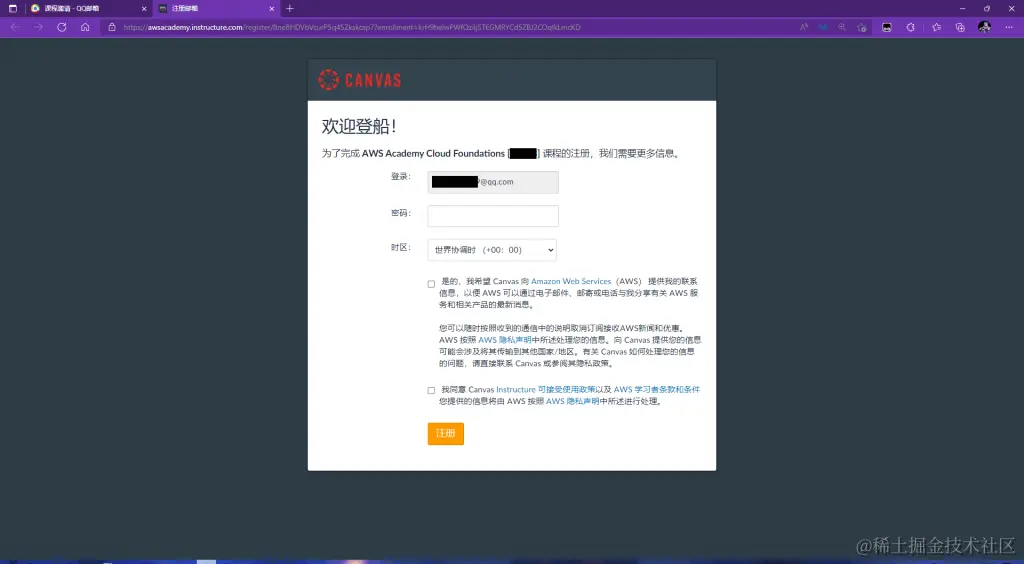View site information lock icon

click(x=112, y=27)
